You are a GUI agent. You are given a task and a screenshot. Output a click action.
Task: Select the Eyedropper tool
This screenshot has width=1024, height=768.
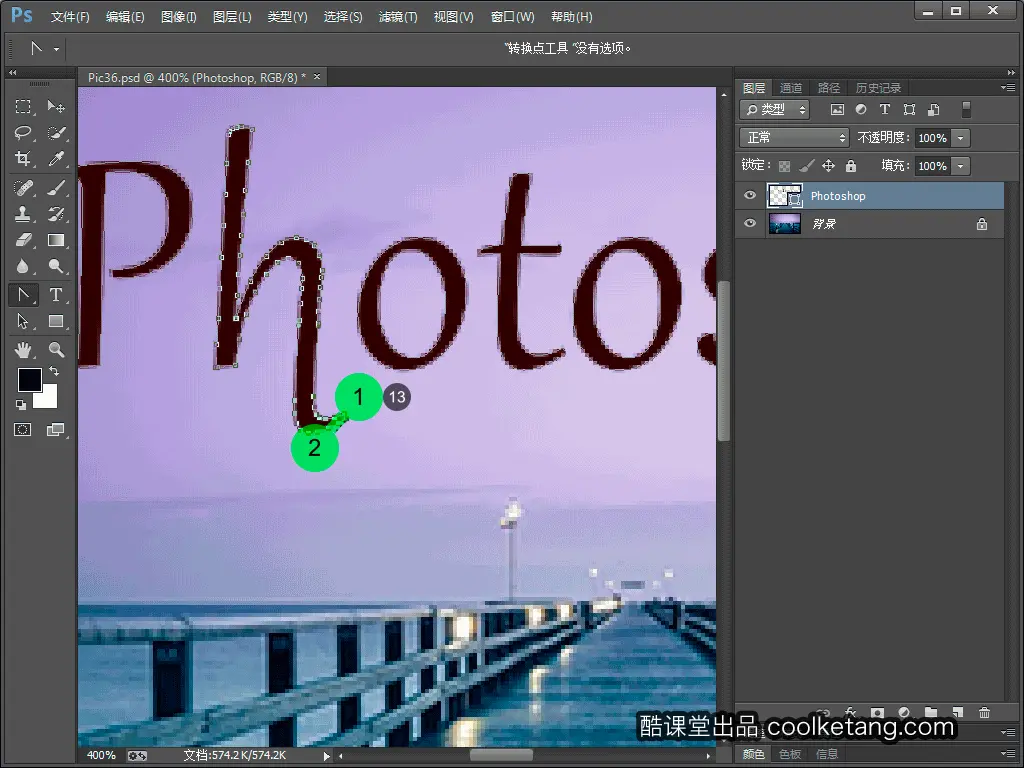coord(56,159)
